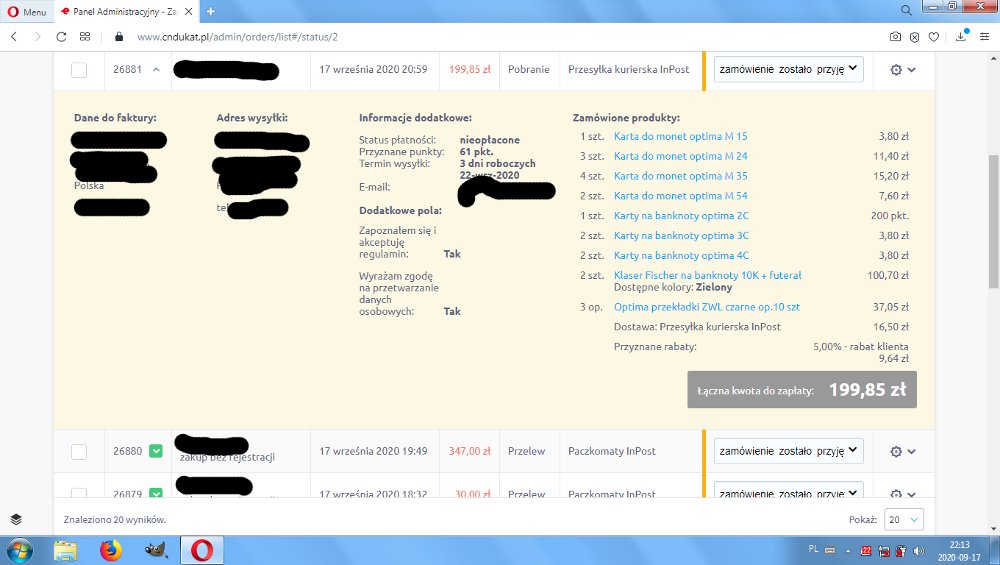Image resolution: width=1000 pixels, height=565 pixels.
Task: Open product Karty na banknoty optima 3C
Action: pyautogui.click(x=681, y=235)
